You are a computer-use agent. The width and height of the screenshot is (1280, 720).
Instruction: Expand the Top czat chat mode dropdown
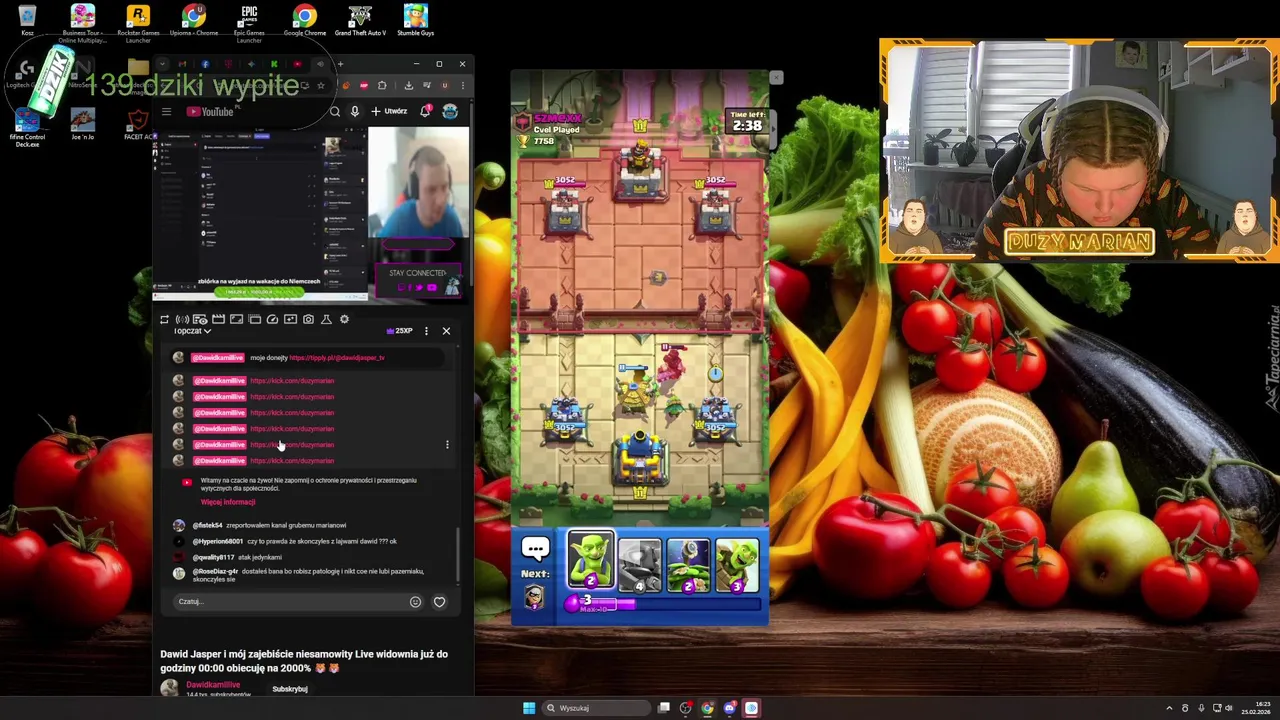192,331
